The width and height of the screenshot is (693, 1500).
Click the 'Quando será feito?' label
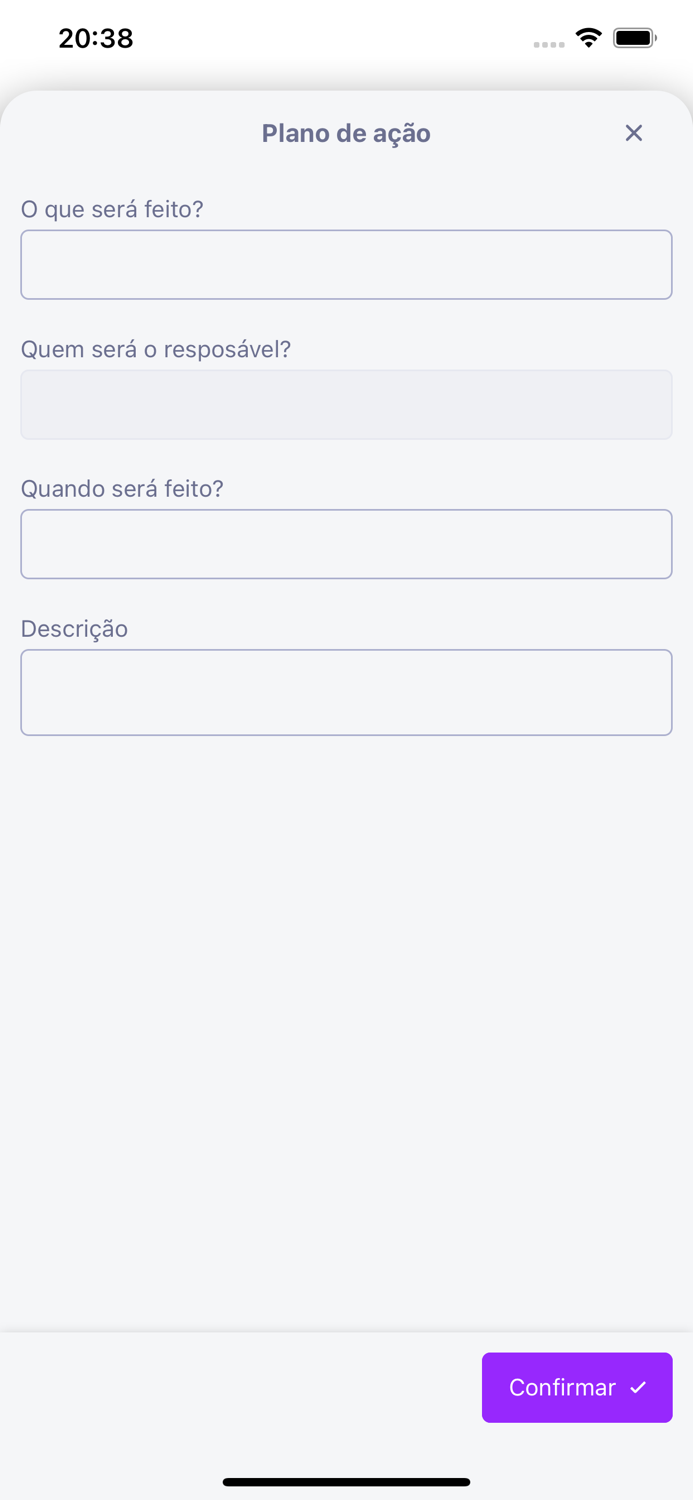[x=123, y=489]
